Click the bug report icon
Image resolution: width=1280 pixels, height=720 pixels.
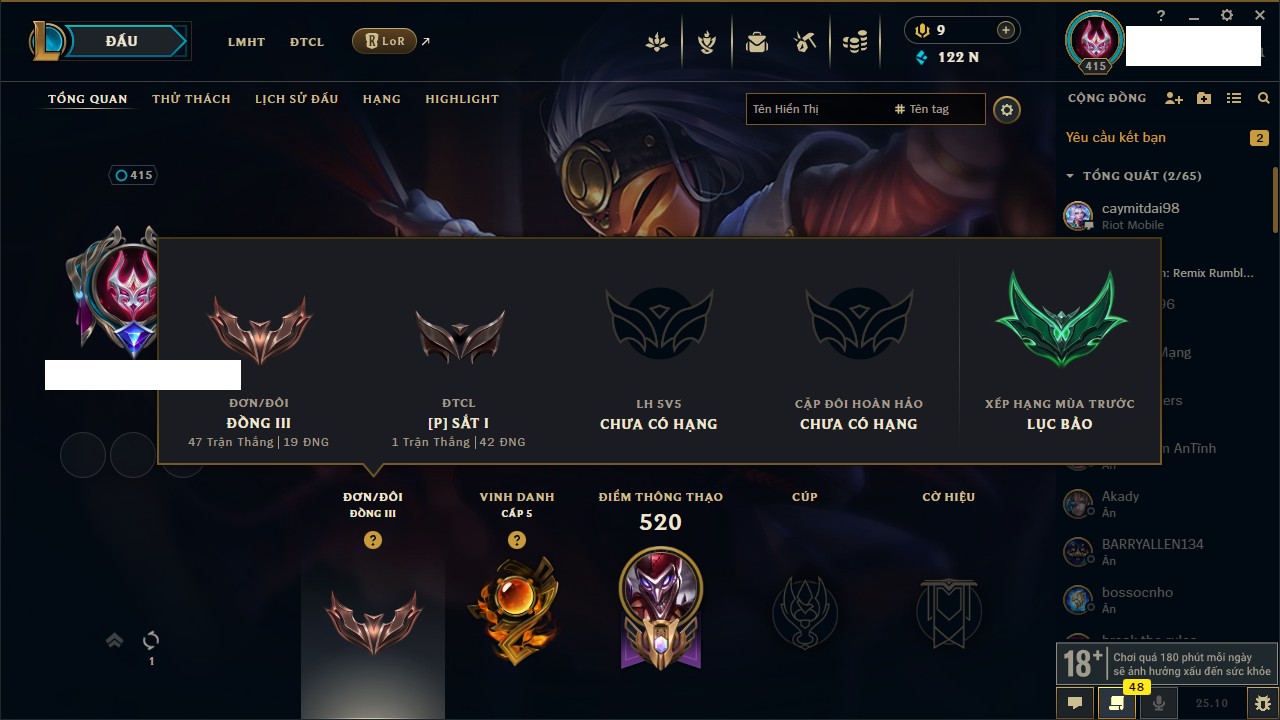1263,703
